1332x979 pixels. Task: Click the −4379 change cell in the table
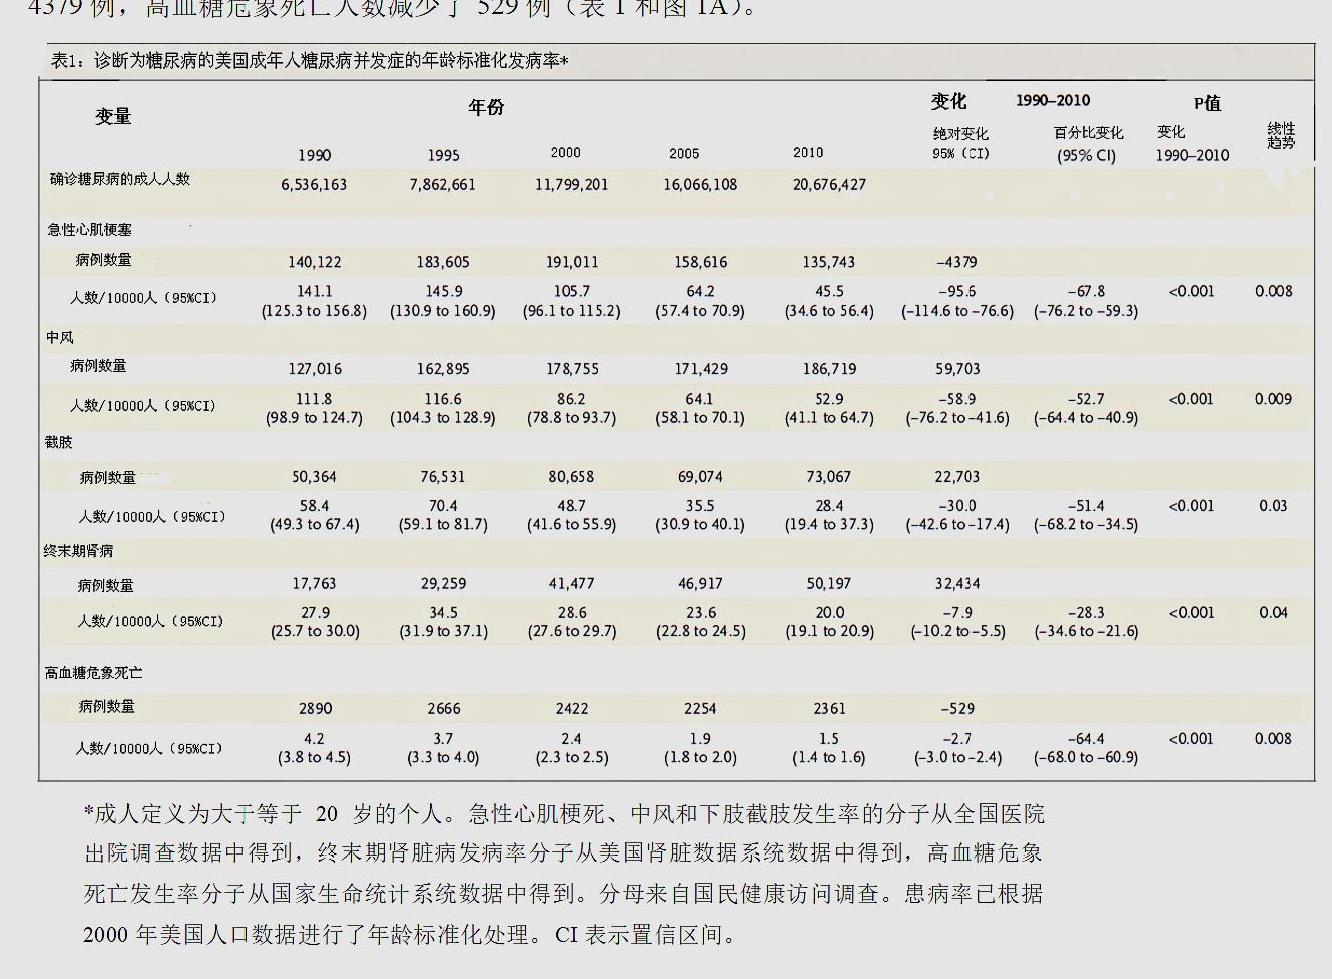pyautogui.click(x=957, y=262)
